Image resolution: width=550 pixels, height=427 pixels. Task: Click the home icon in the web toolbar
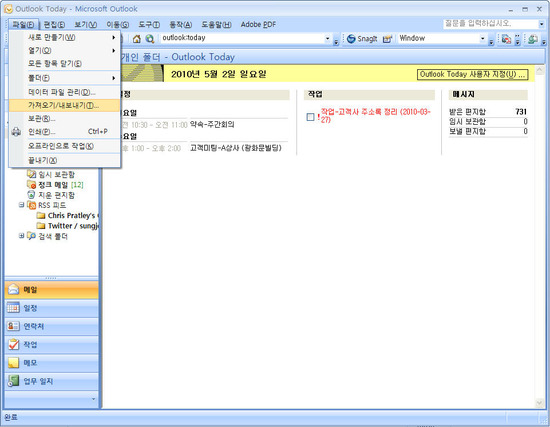pos(137,39)
